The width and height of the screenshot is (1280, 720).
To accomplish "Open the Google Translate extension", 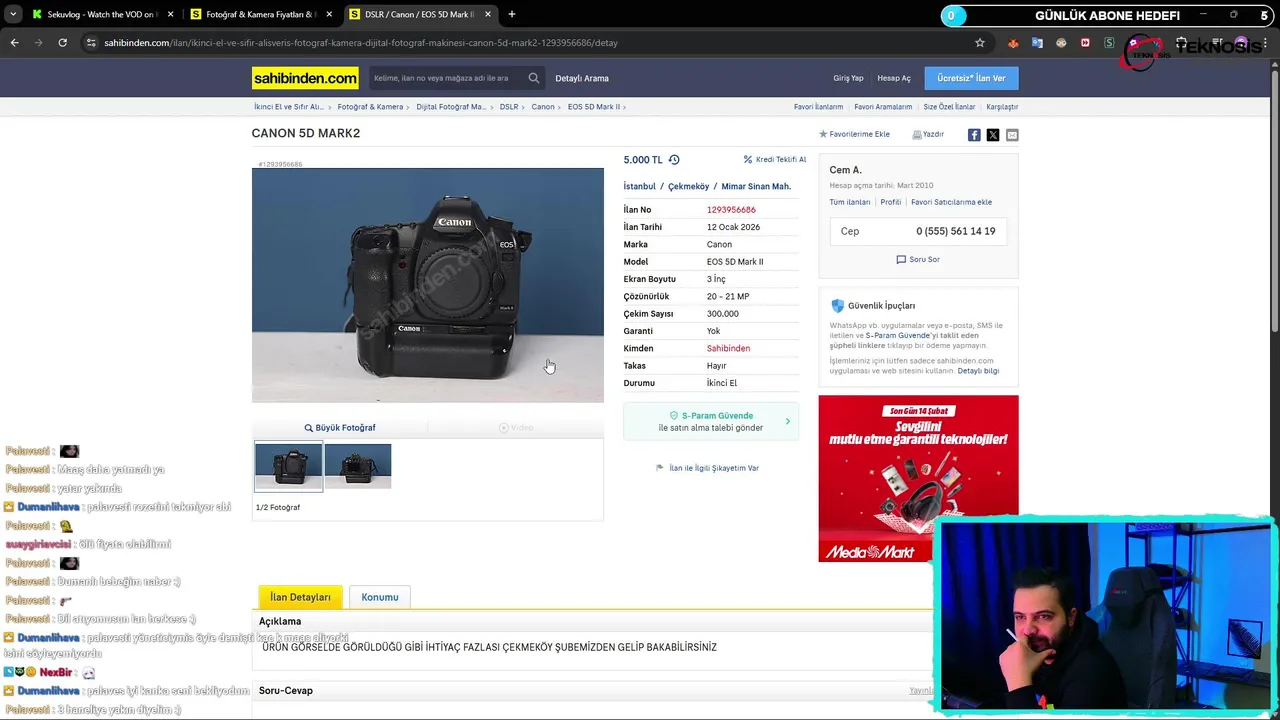I will (1037, 43).
